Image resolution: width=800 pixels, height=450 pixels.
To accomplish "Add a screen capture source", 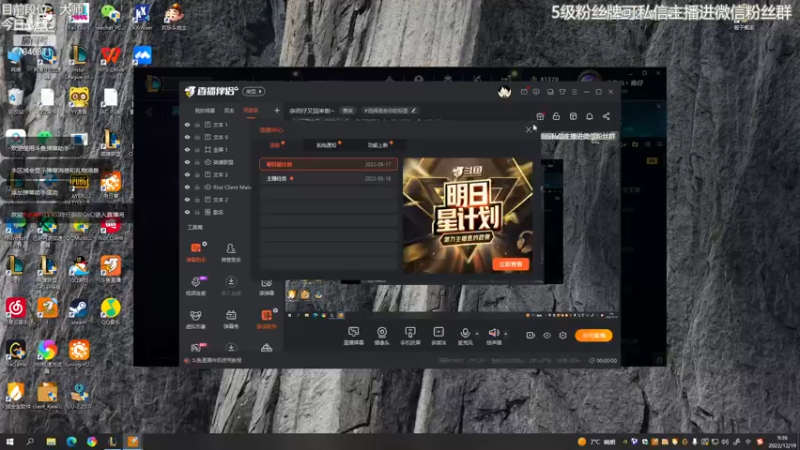I will pos(353,336).
